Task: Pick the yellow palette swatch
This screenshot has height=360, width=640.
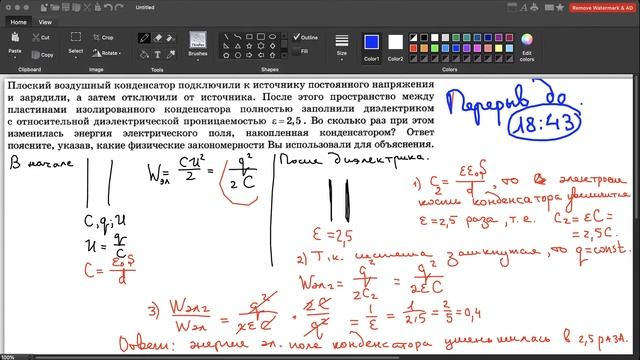Action: [x=498, y=48]
